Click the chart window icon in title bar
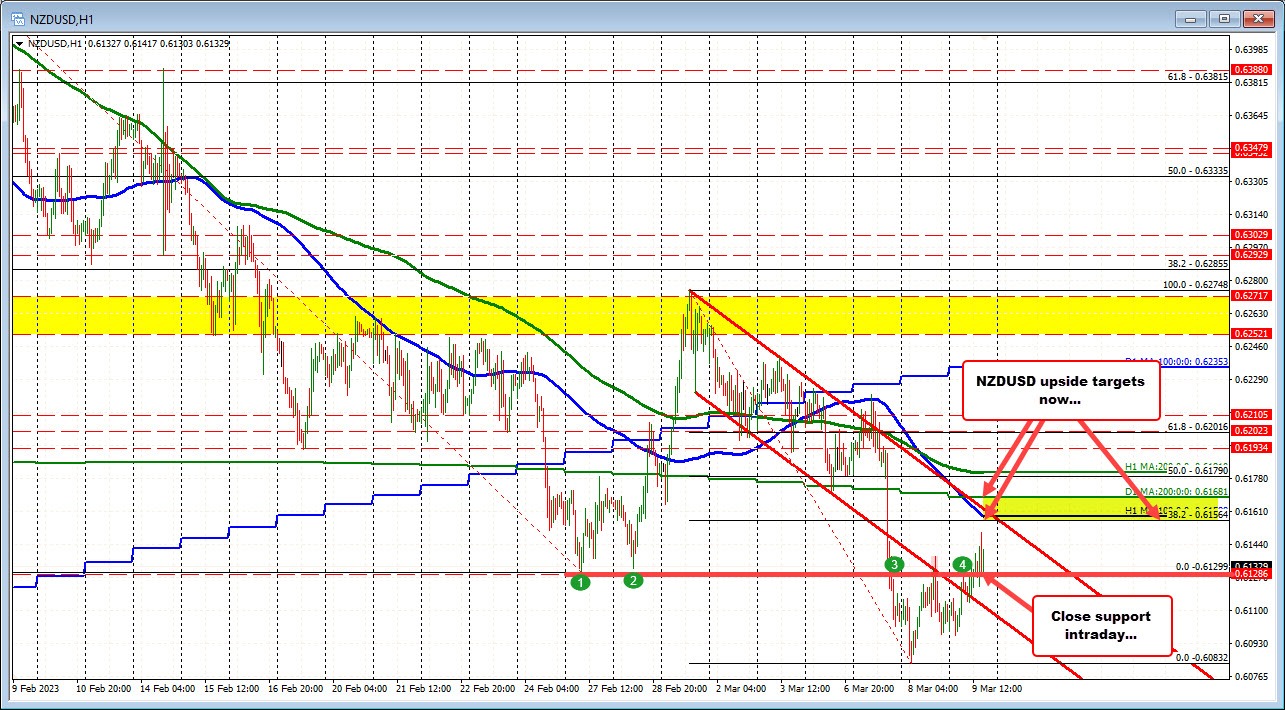Screen dimensions: 1285x710 click(19, 18)
